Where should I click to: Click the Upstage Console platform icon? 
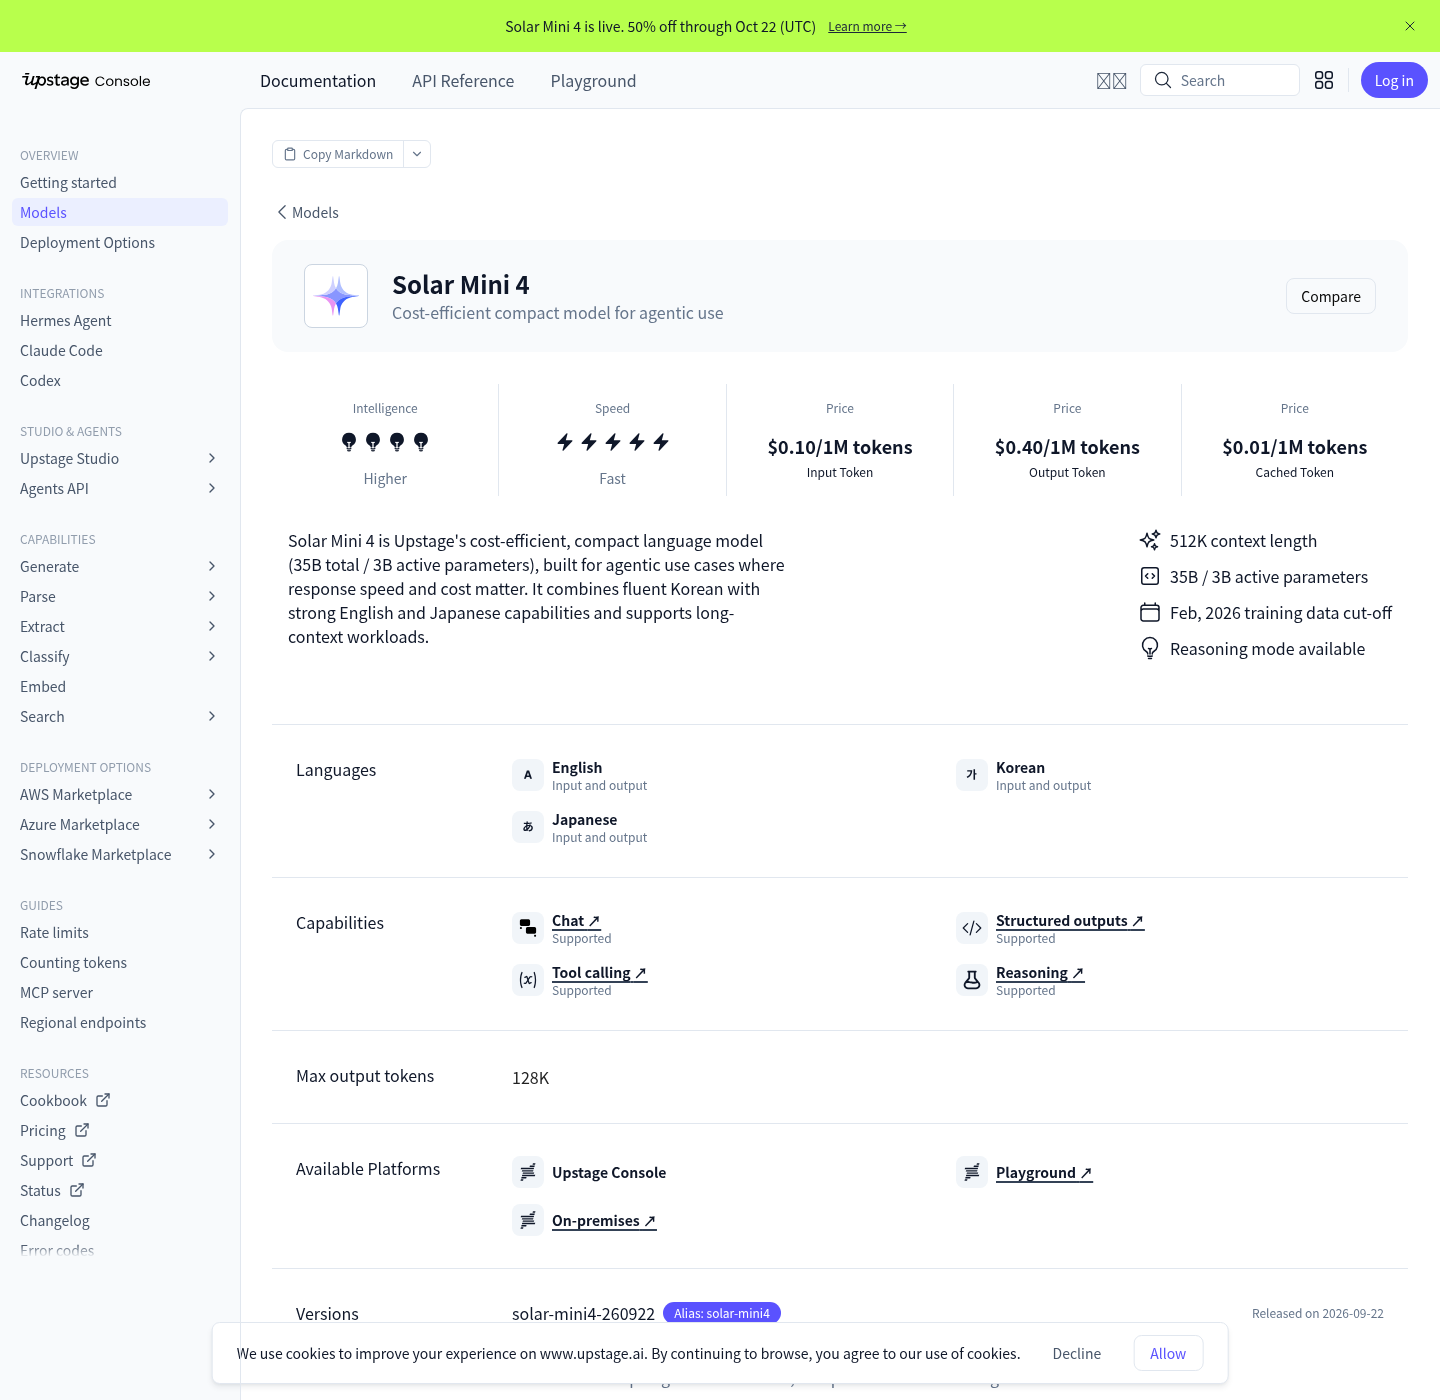[x=528, y=1172]
